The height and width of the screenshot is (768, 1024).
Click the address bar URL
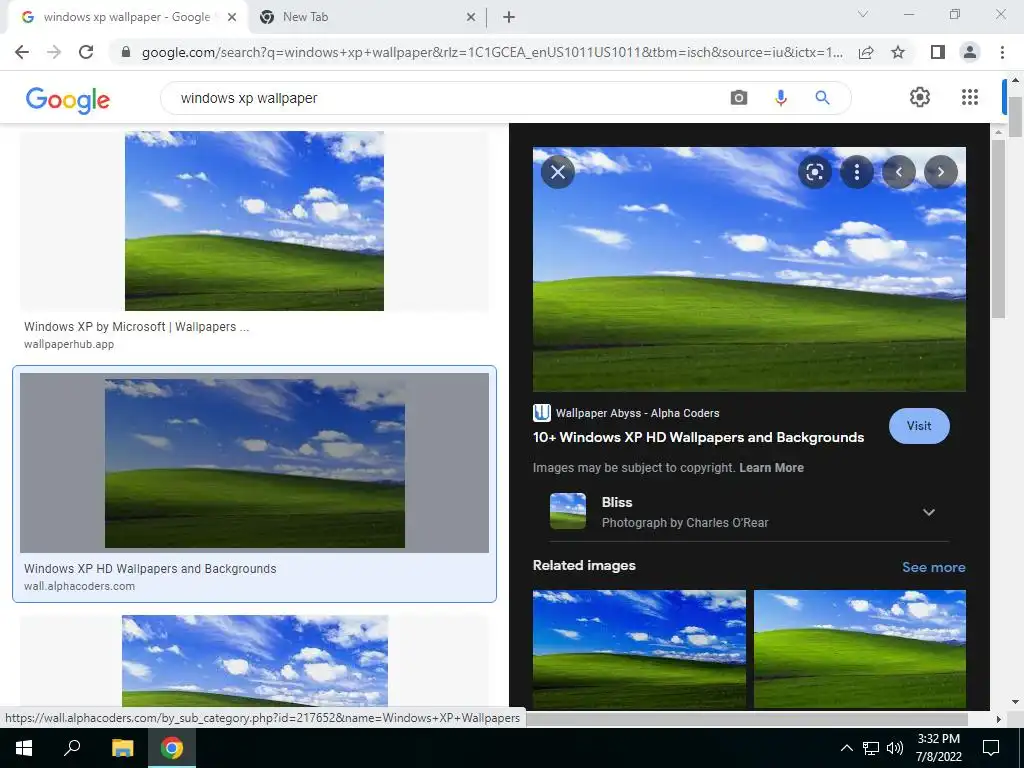(492, 52)
